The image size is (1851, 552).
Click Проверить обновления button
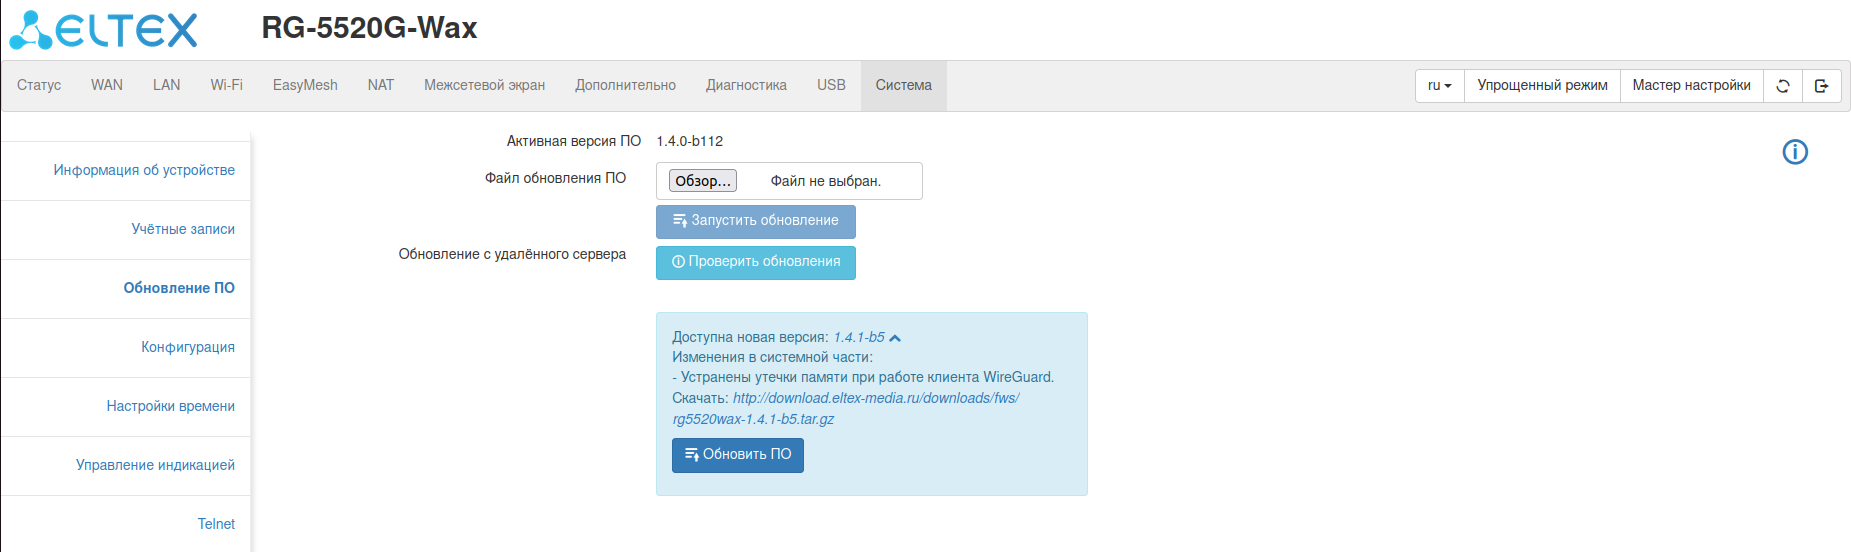(756, 262)
